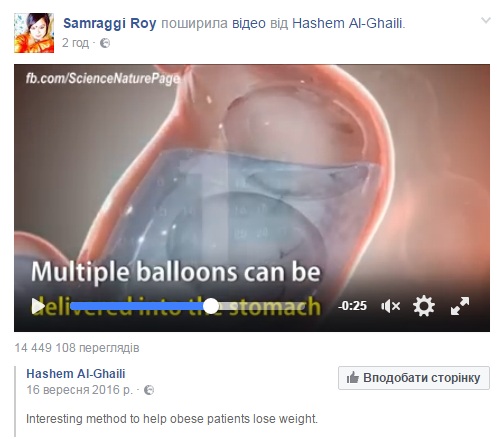Expand video to fullscreen
Viewport: 499px width, 439px height.
click(x=460, y=306)
